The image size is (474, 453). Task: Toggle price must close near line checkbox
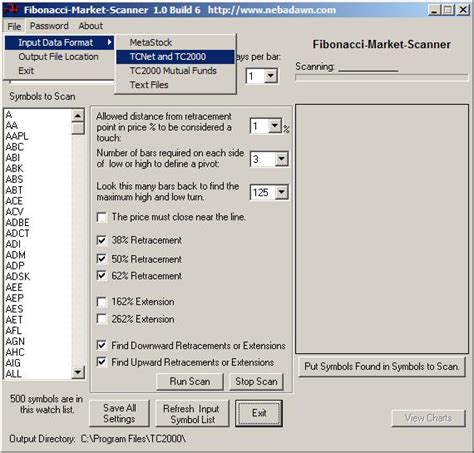pyautogui.click(x=102, y=217)
